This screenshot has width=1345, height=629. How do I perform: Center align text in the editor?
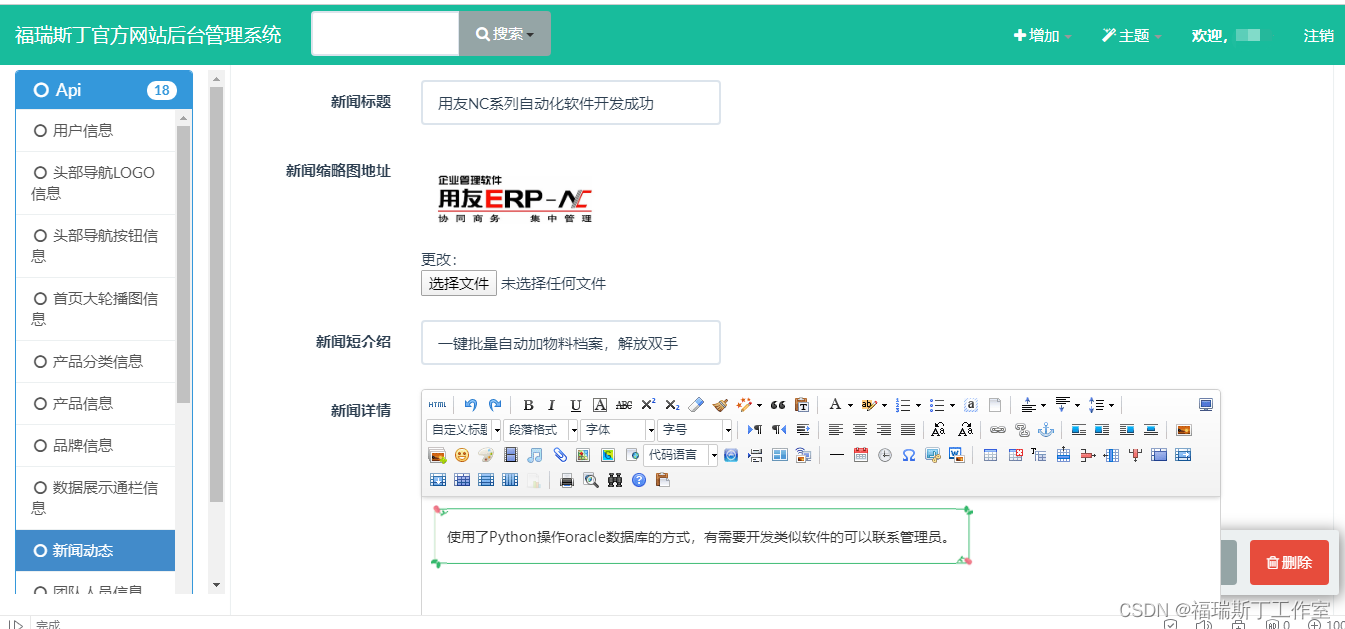tap(860, 430)
